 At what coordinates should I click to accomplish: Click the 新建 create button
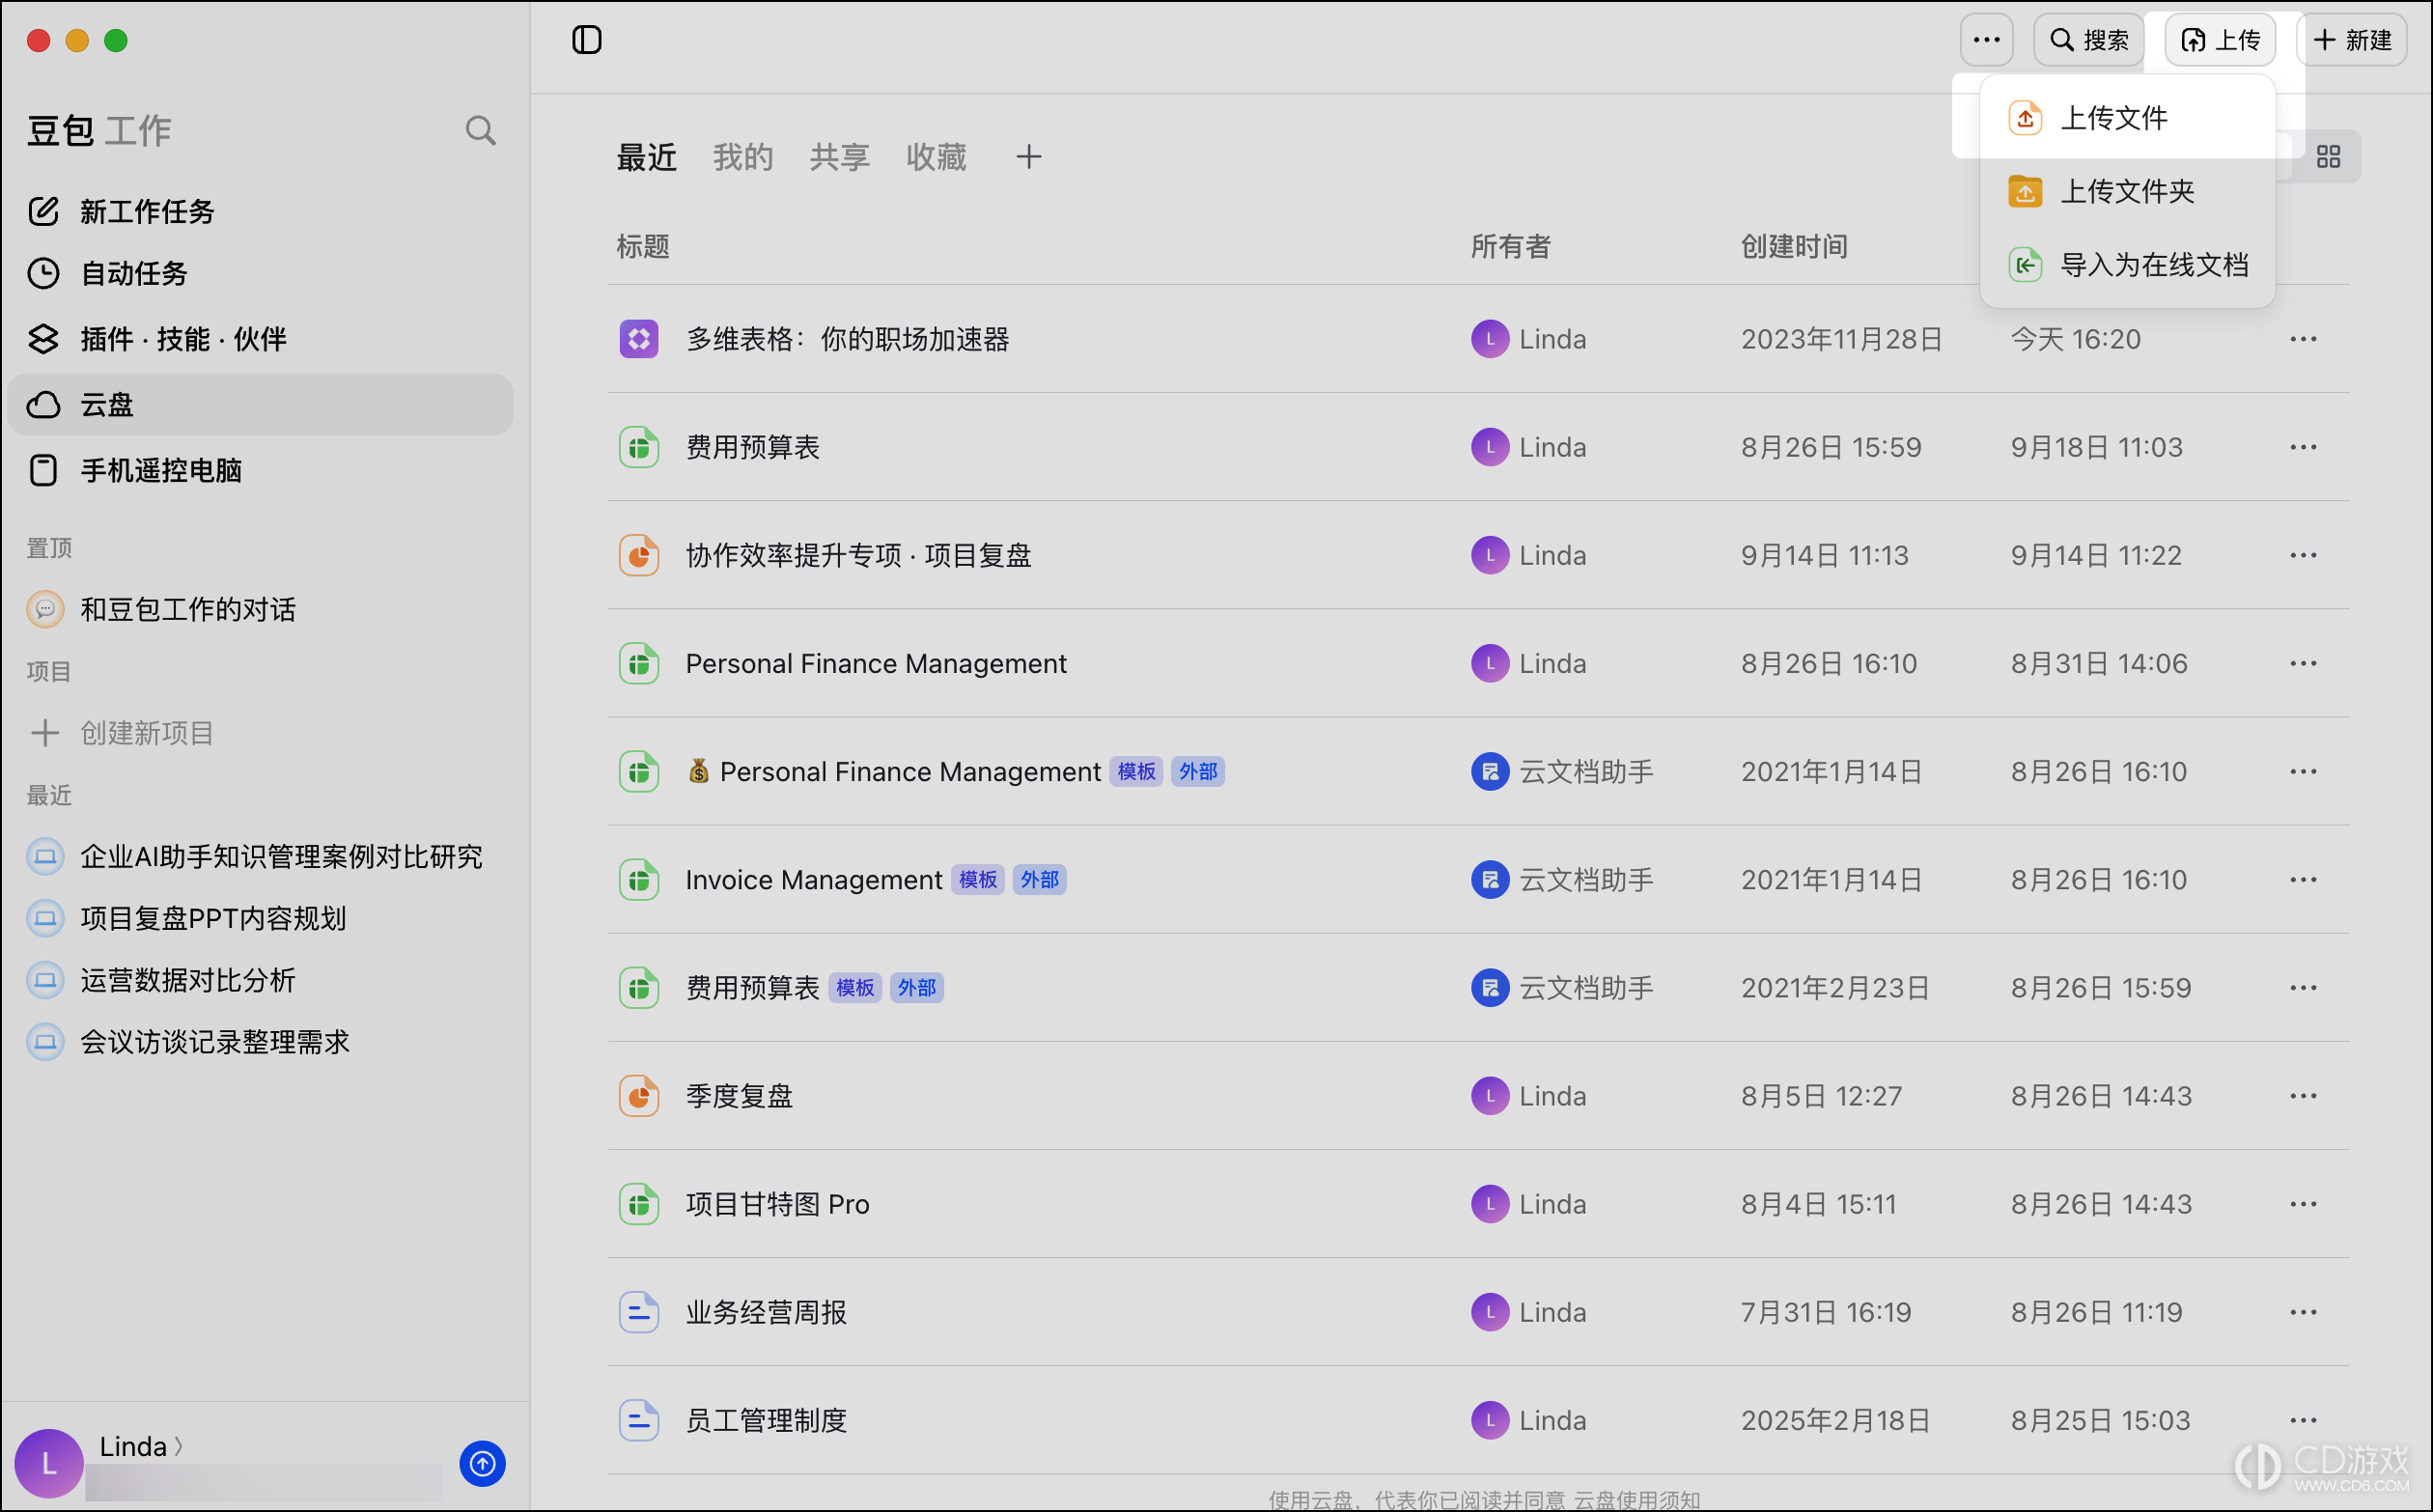2352,40
